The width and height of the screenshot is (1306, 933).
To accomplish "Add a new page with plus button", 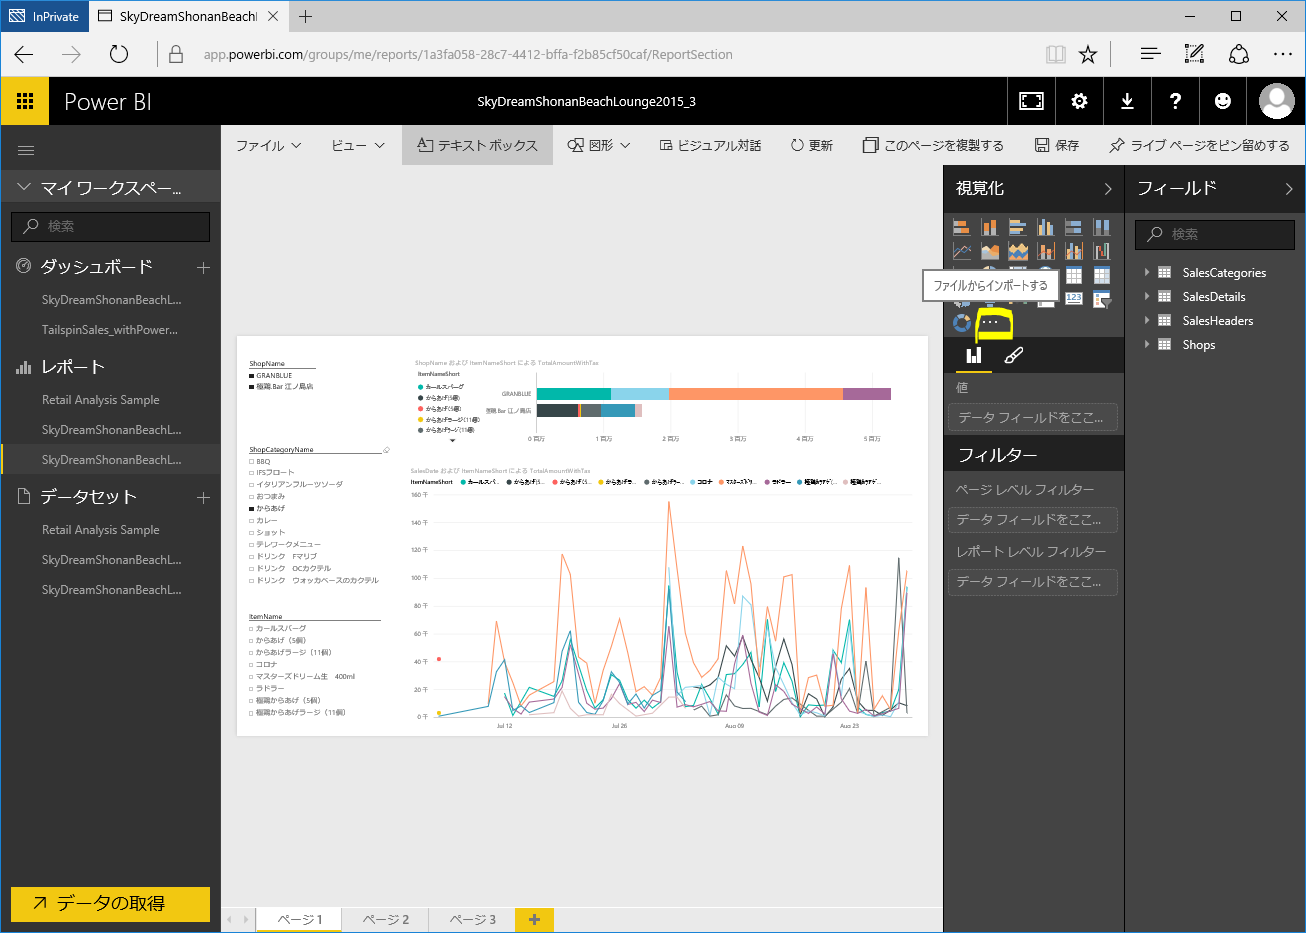I will pyautogui.click(x=534, y=919).
